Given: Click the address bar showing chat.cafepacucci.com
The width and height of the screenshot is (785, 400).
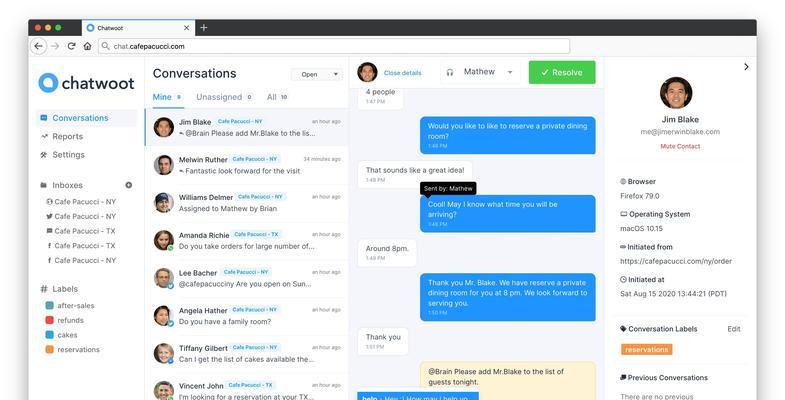Looking at the screenshot, I should coord(334,46).
